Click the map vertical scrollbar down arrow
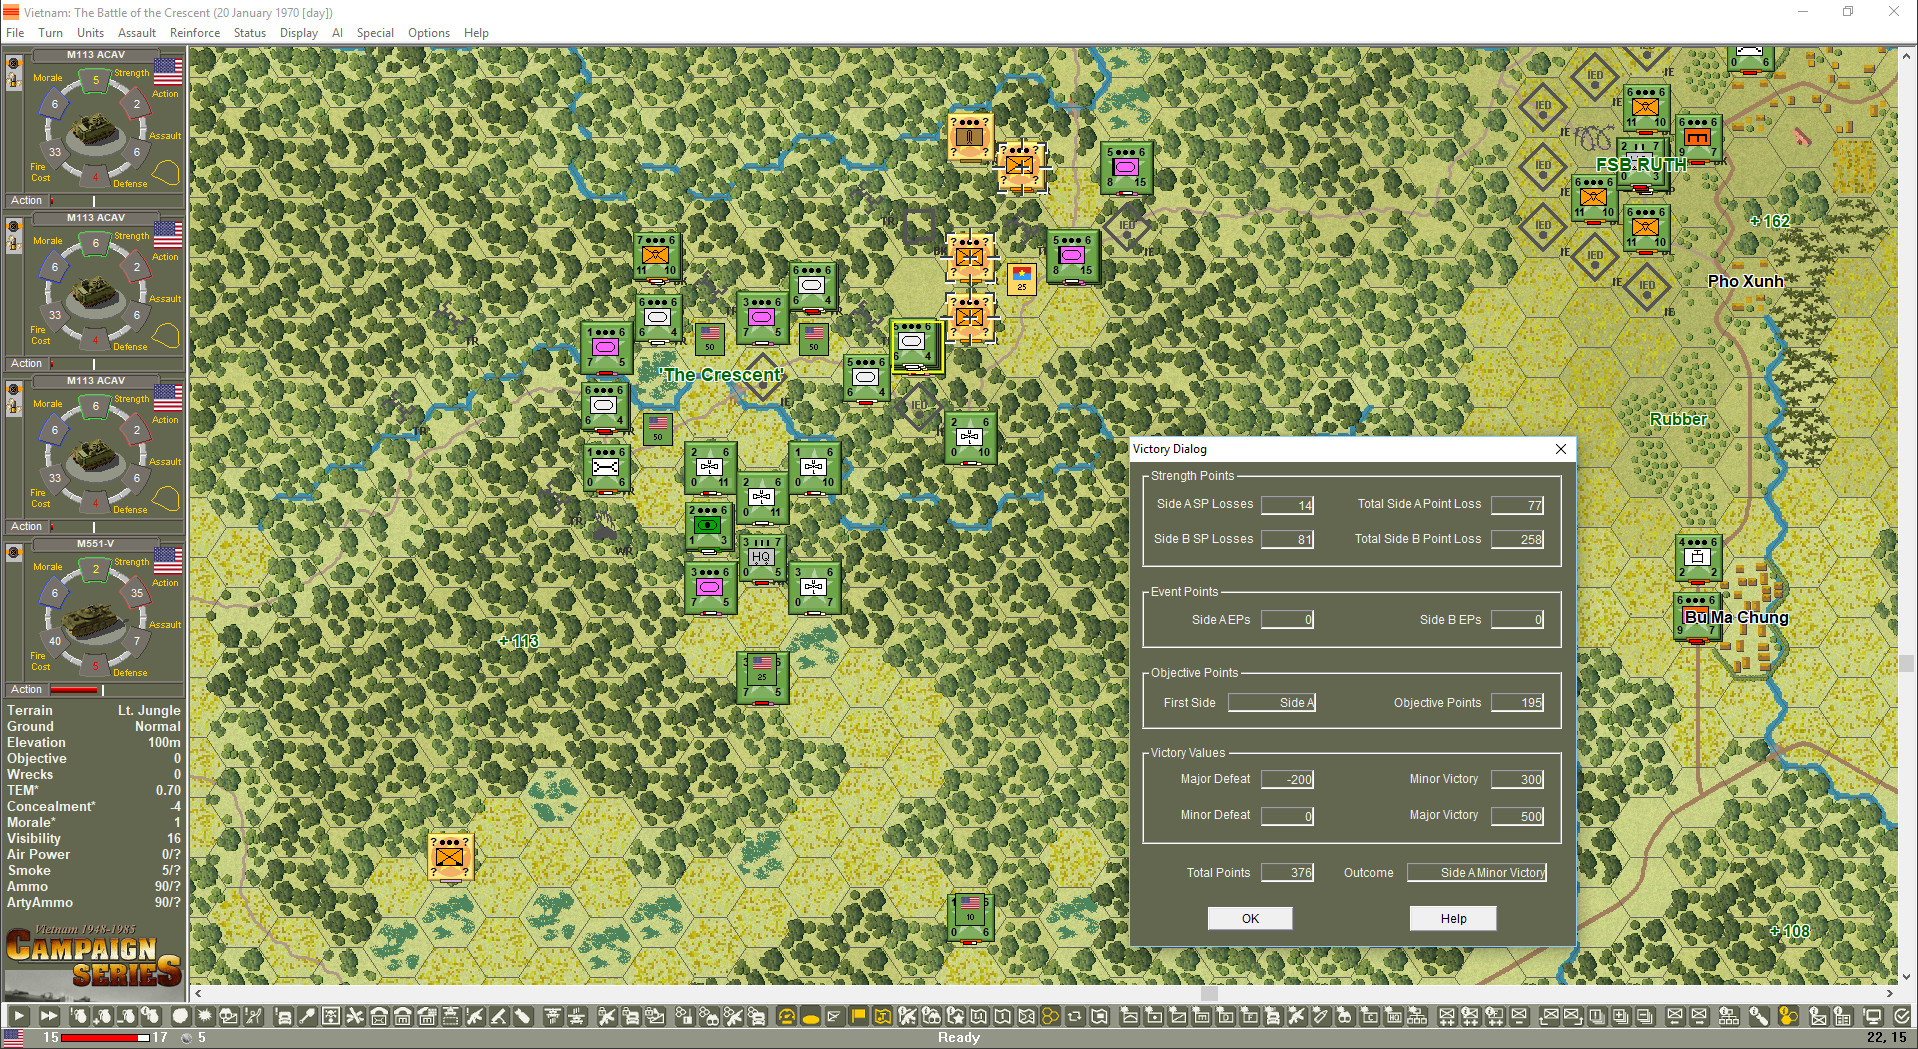 click(1906, 977)
